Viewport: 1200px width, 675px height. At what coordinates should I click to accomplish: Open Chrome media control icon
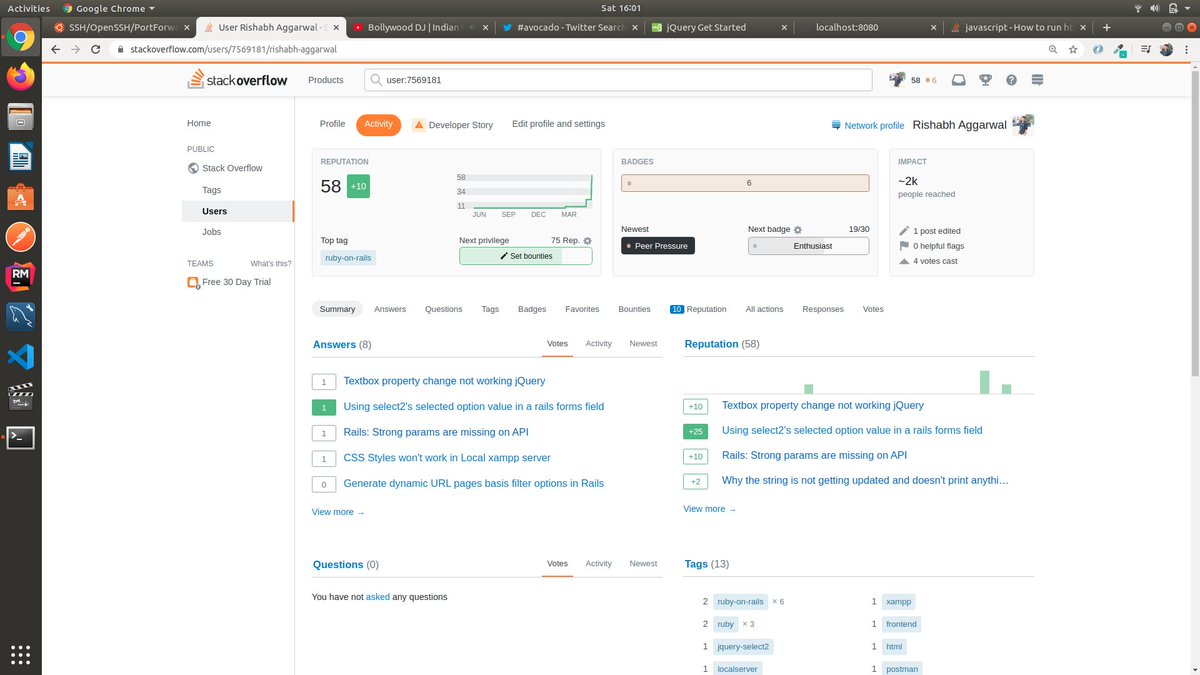[x=1145, y=48]
